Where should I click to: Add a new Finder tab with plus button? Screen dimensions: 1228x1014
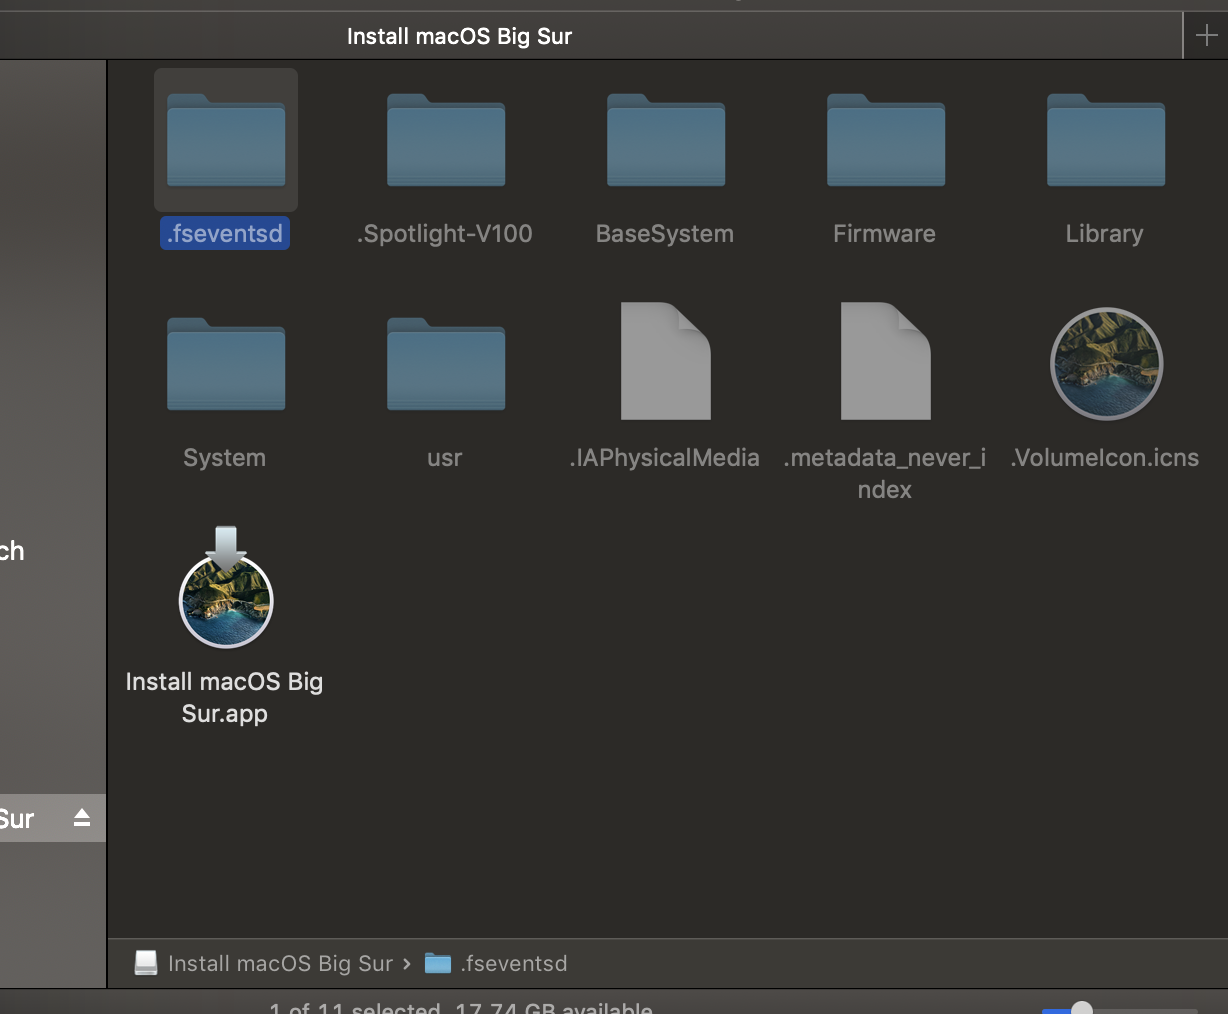[x=1206, y=36]
